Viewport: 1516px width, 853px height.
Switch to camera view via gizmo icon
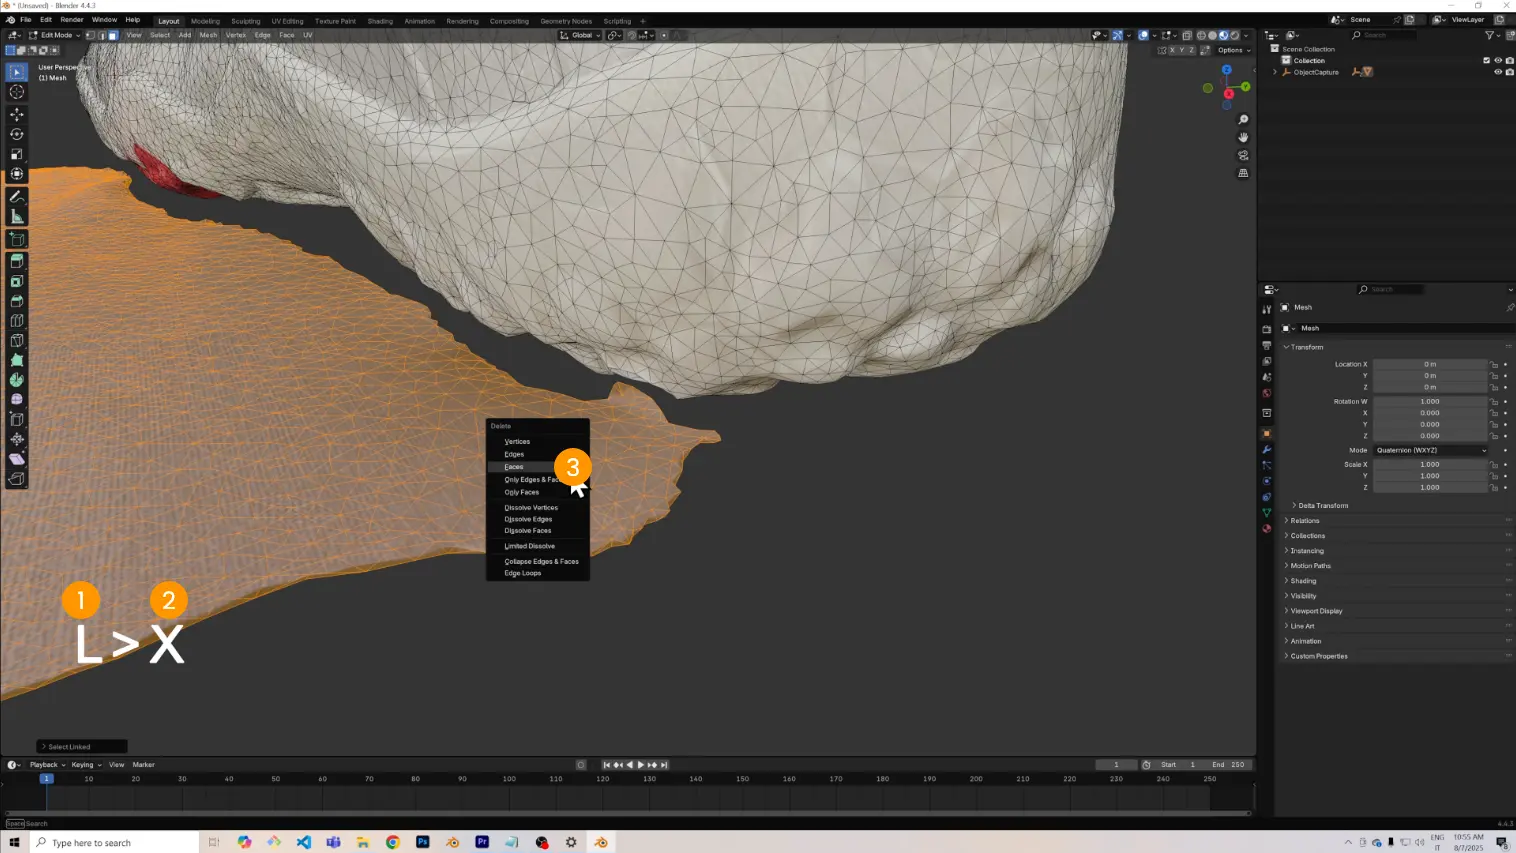1243,155
